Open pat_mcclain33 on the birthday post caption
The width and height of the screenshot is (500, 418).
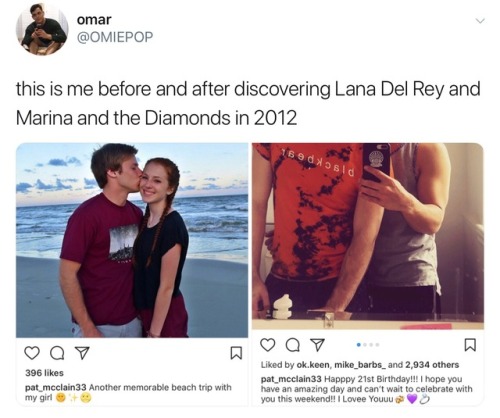coord(291,379)
